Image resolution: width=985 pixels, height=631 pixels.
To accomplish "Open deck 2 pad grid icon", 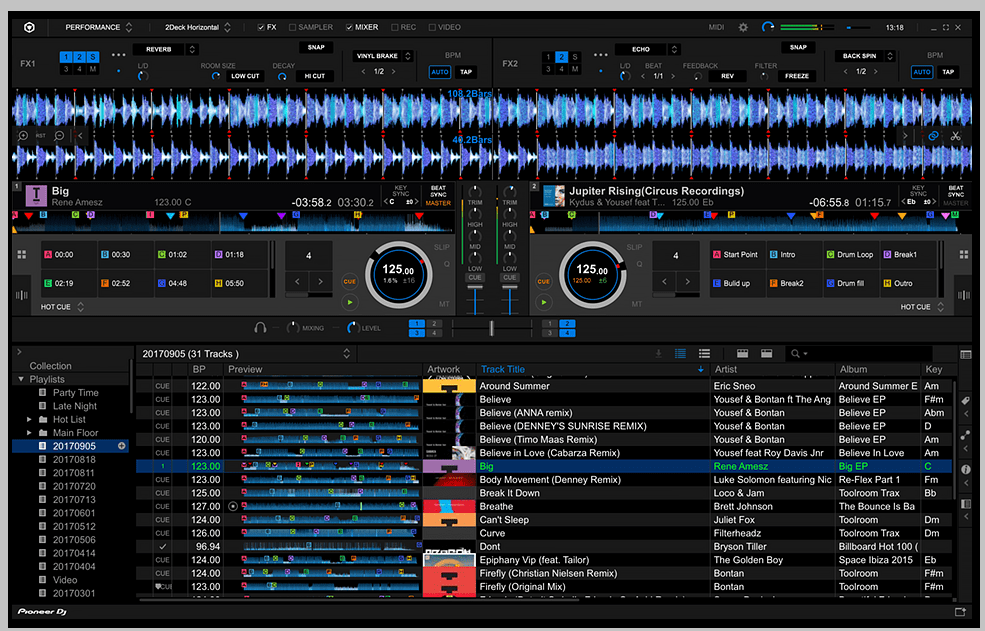I will coord(964,255).
